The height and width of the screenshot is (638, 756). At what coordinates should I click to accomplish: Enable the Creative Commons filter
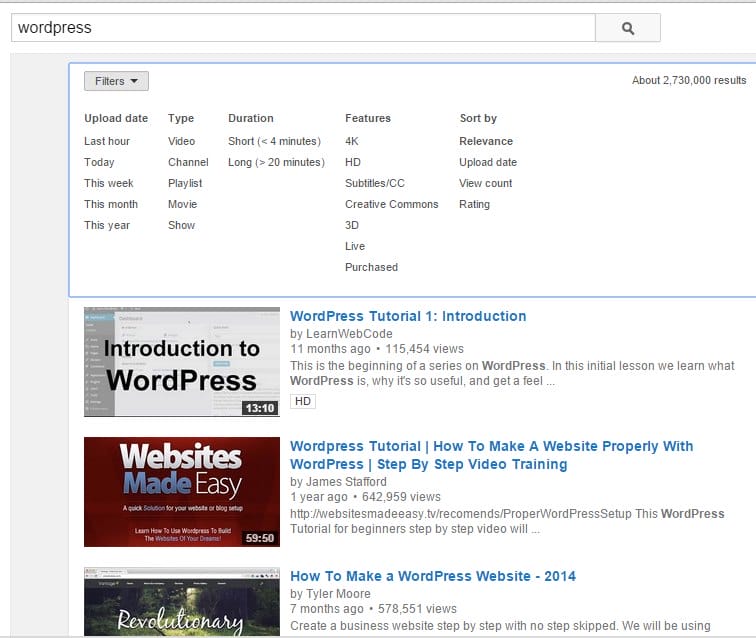pos(392,204)
